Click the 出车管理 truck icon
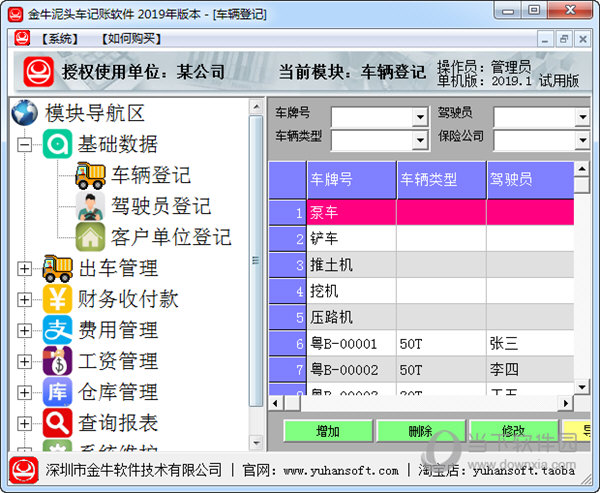The image size is (600, 493). 57,268
